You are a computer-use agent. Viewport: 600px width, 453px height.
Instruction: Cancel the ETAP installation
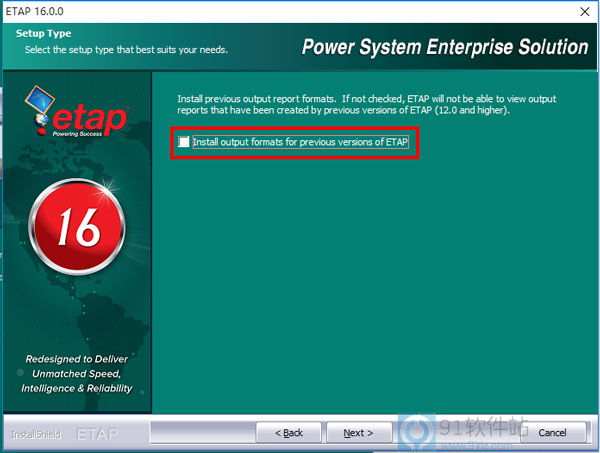552,432
